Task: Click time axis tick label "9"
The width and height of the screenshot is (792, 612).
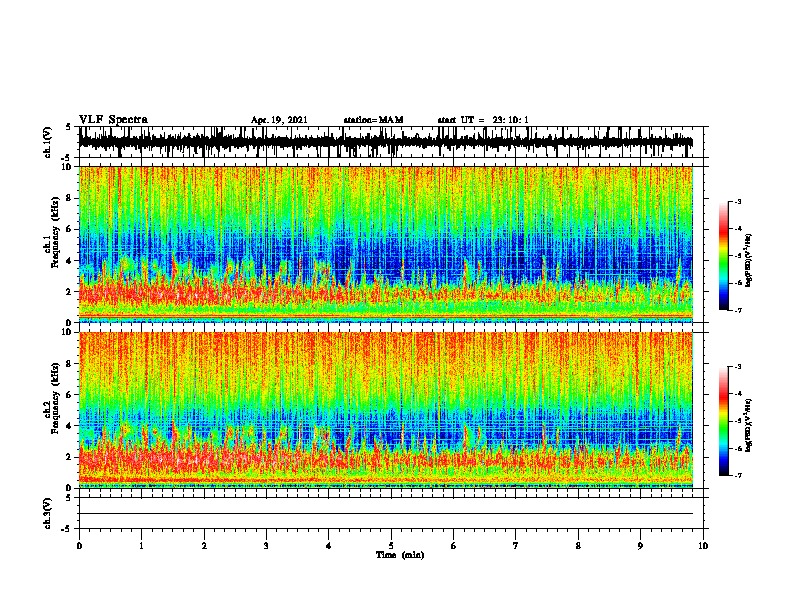Action: pos(640,546)
